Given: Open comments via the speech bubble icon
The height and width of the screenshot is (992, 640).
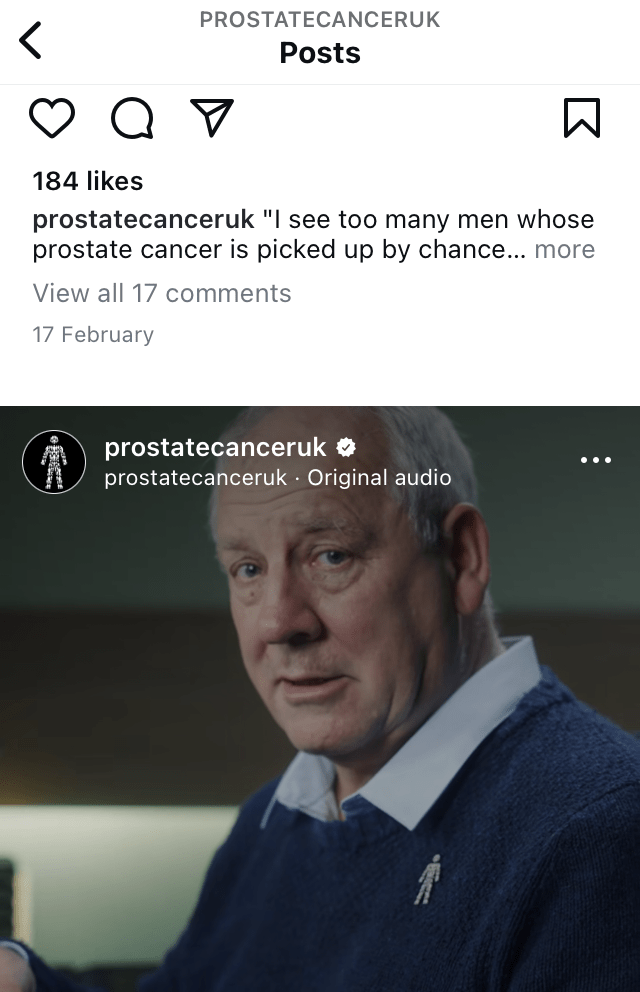Looking at the screenshot, I should 132,118.
